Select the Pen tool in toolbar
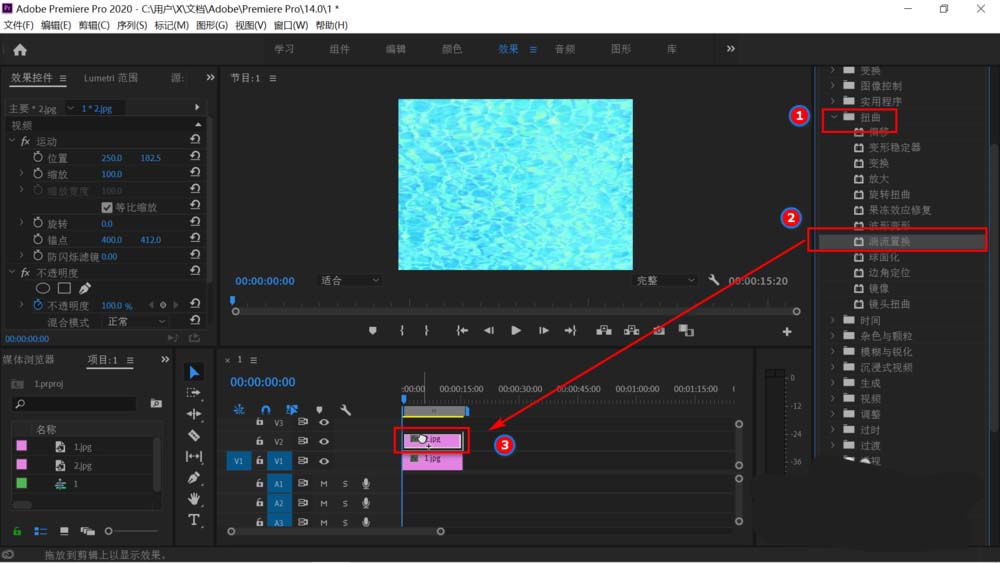Screen dimensions: 1000x563 [194, 478]
